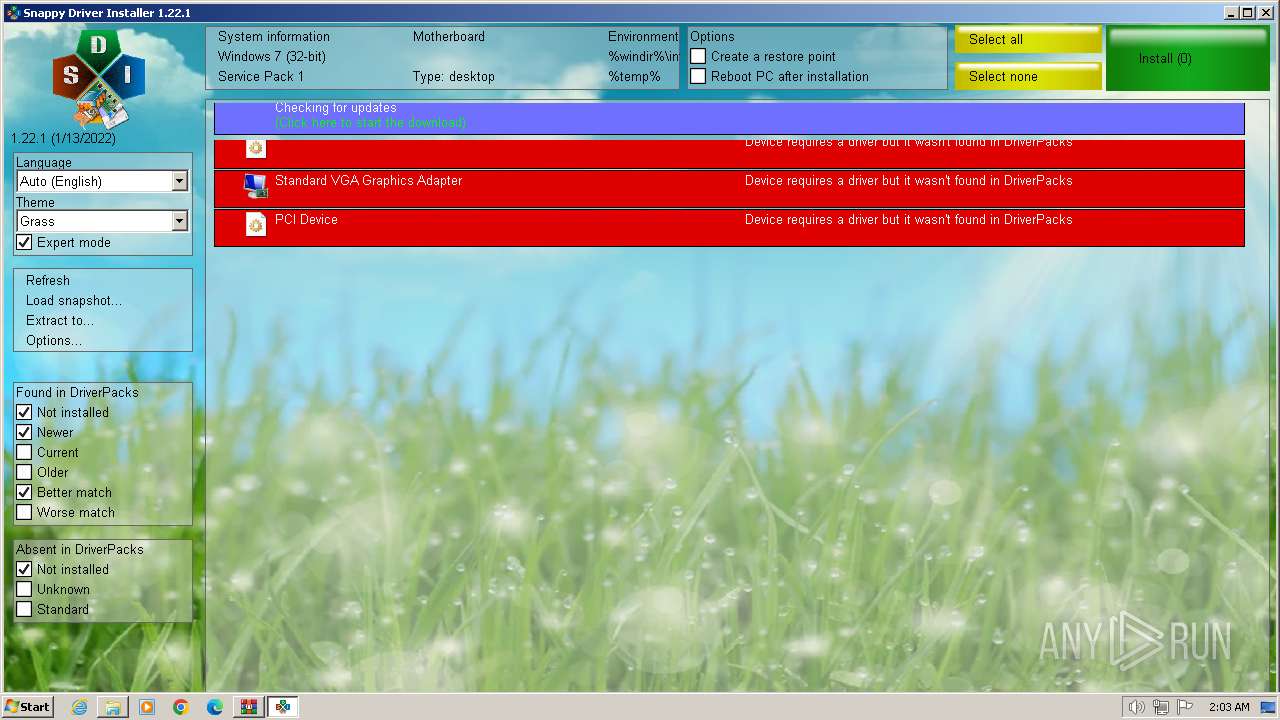The image size is (1280, 720).
Task: Uncheck Not installed under Found in DriverPacks
Action: click(24, 412)
